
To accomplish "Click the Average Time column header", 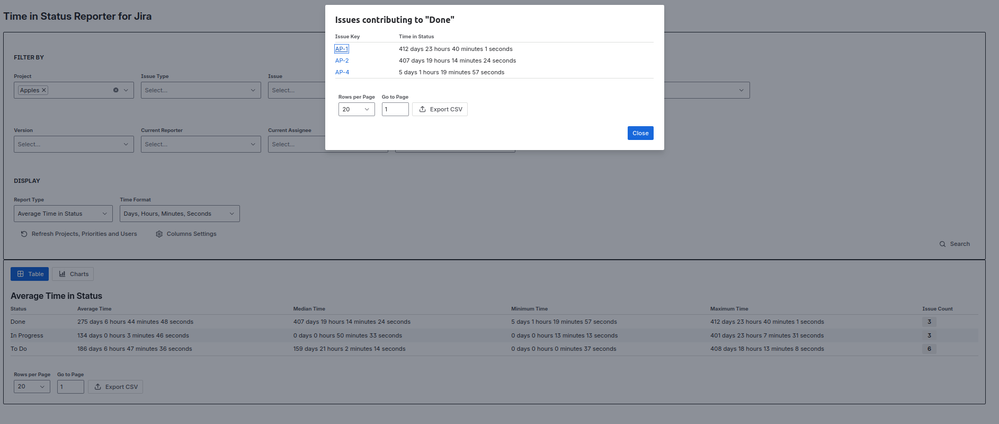I will (x=94, y=309).
